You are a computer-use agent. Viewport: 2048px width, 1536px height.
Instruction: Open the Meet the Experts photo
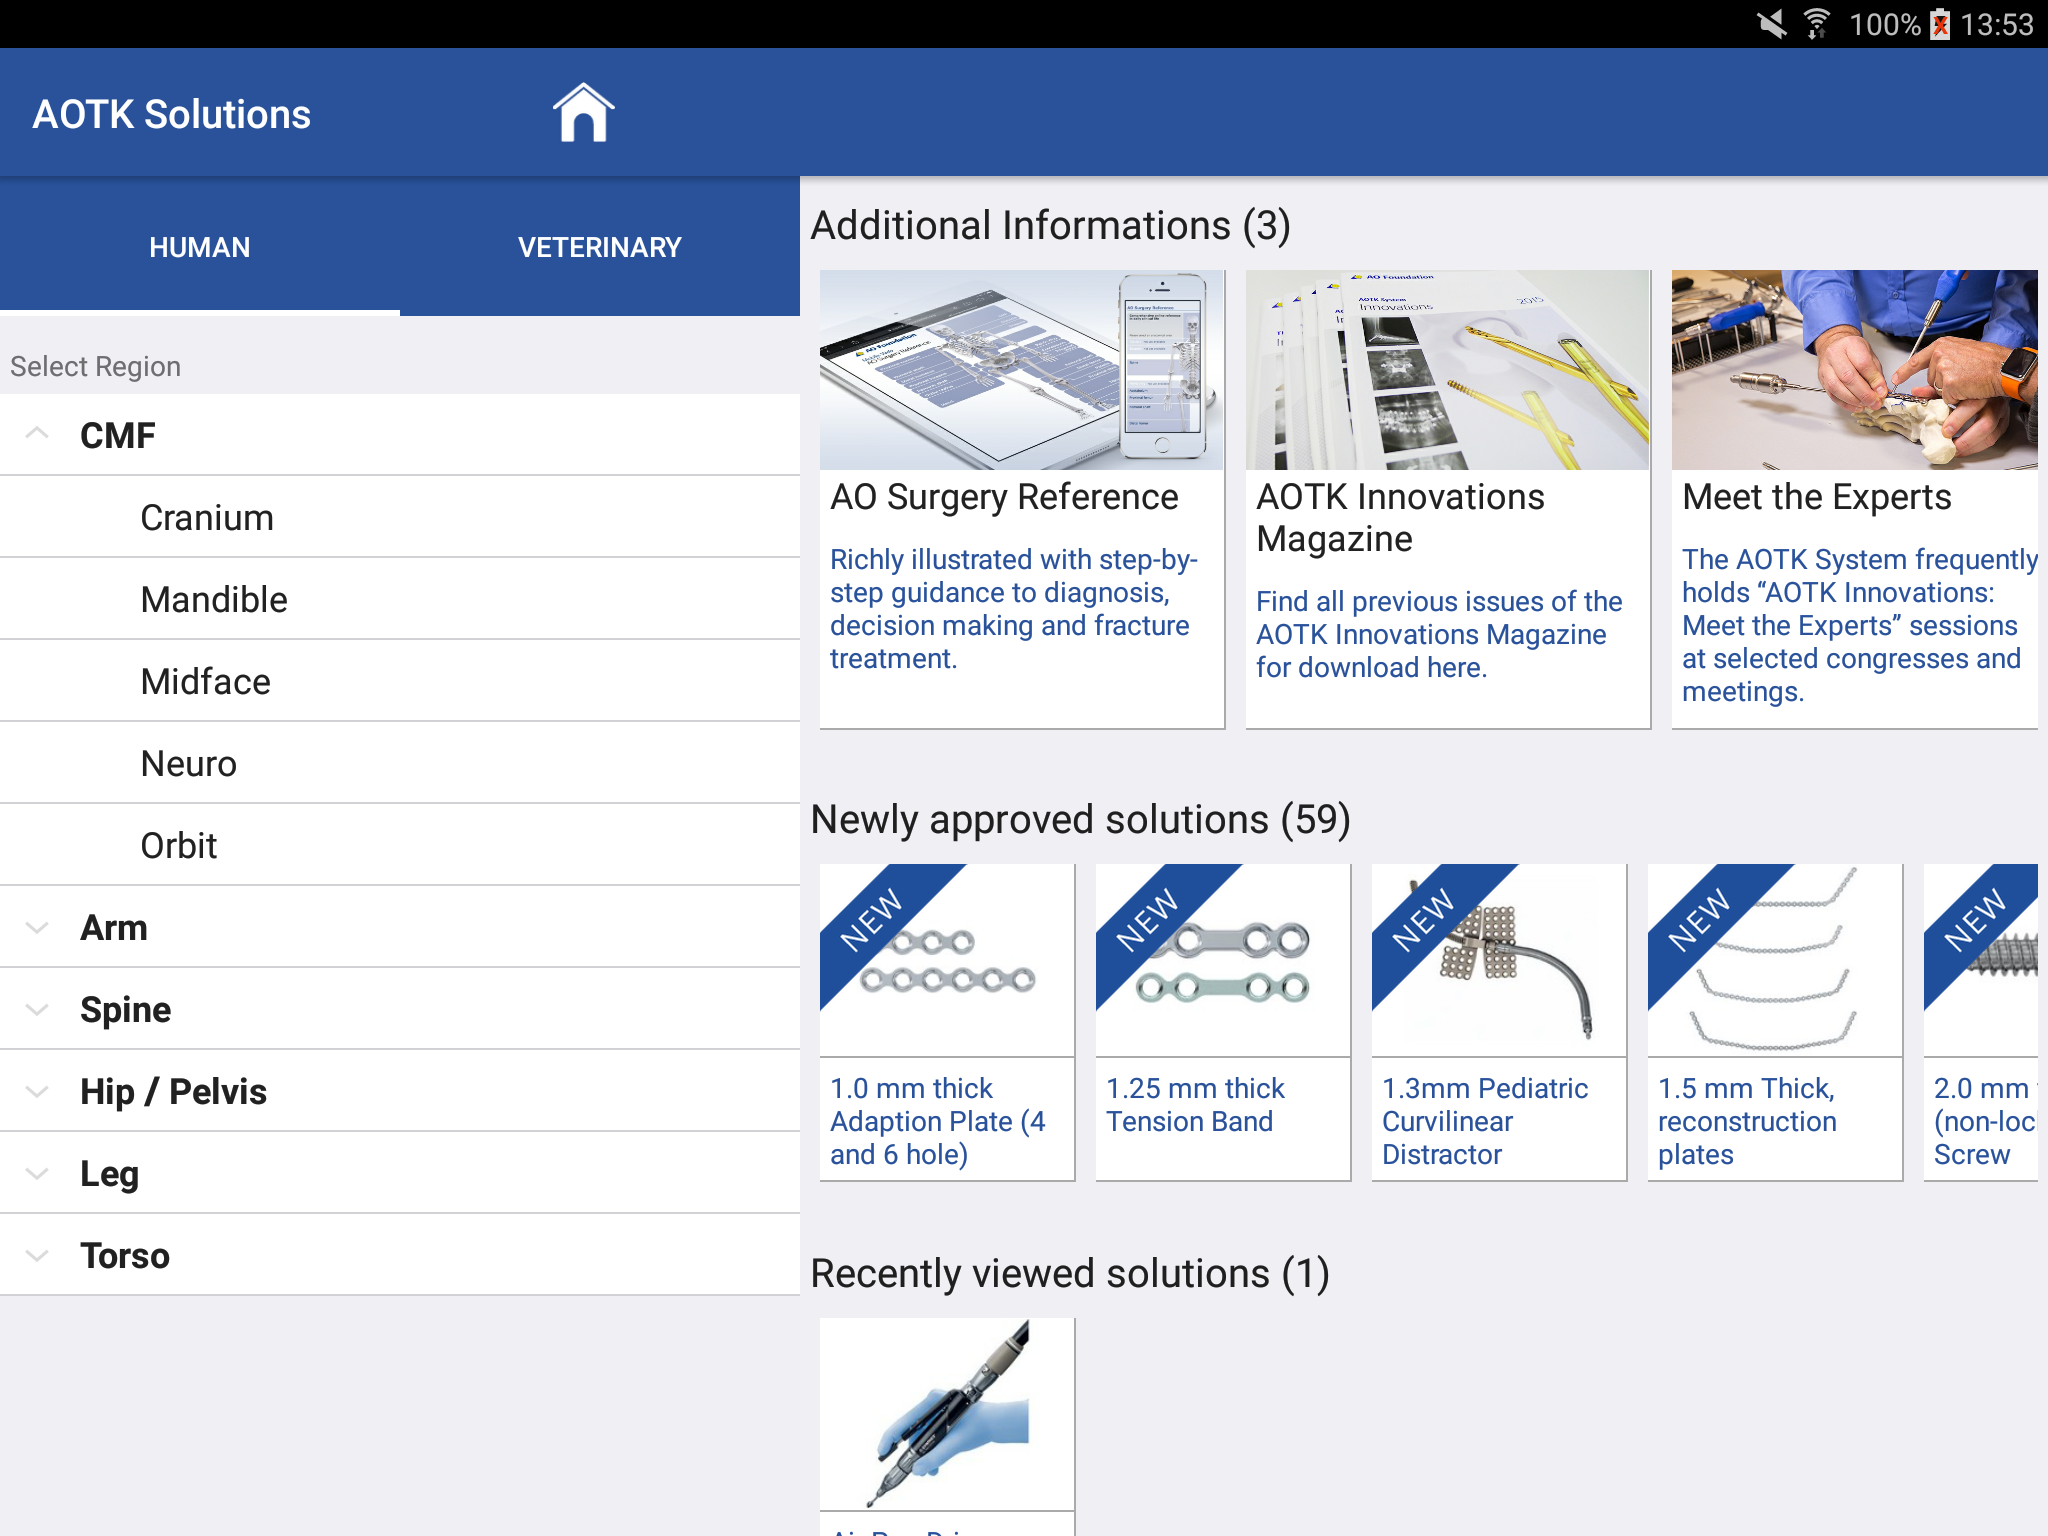1855,370
